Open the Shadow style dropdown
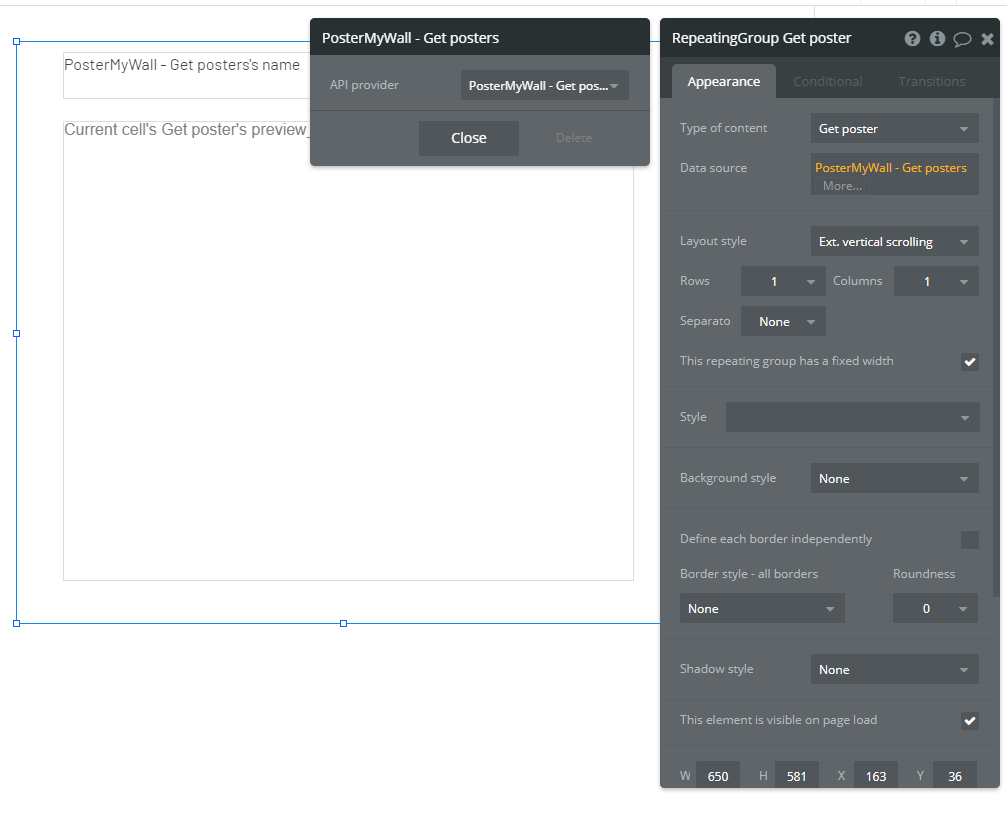Screen dimensions: 1007x835 (894, 669)
